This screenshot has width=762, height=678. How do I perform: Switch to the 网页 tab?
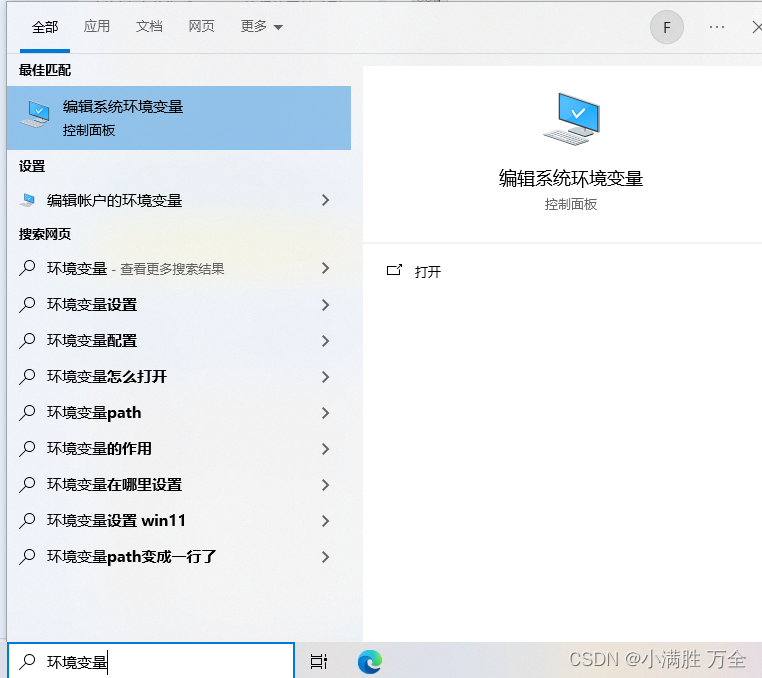pos(202,26)
